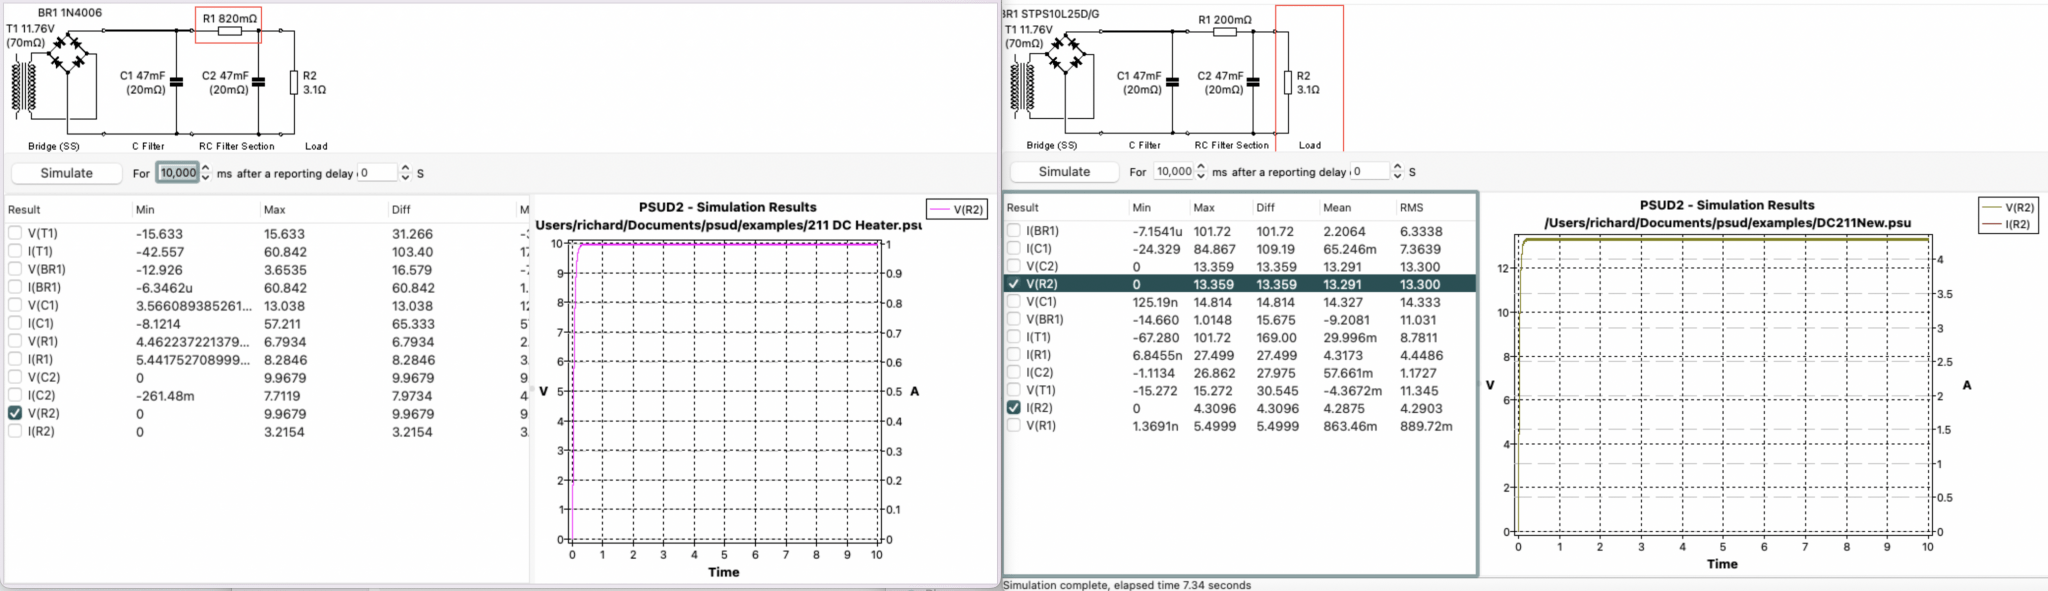Select the T1 transformer symbol in 211 DC Heater window
This screenshot has width=2048, height=591.
pyautogui.click(x=24, y=87)
